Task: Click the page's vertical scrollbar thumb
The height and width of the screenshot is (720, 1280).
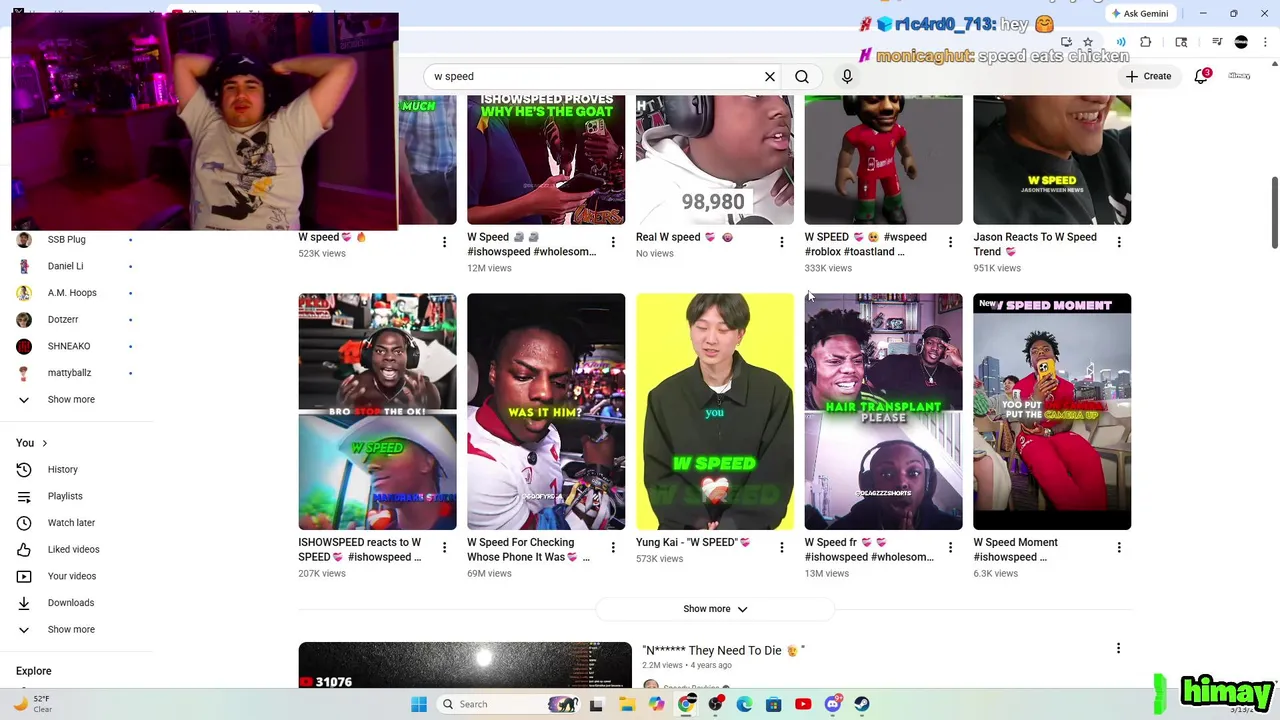Action: [1274, 213]
